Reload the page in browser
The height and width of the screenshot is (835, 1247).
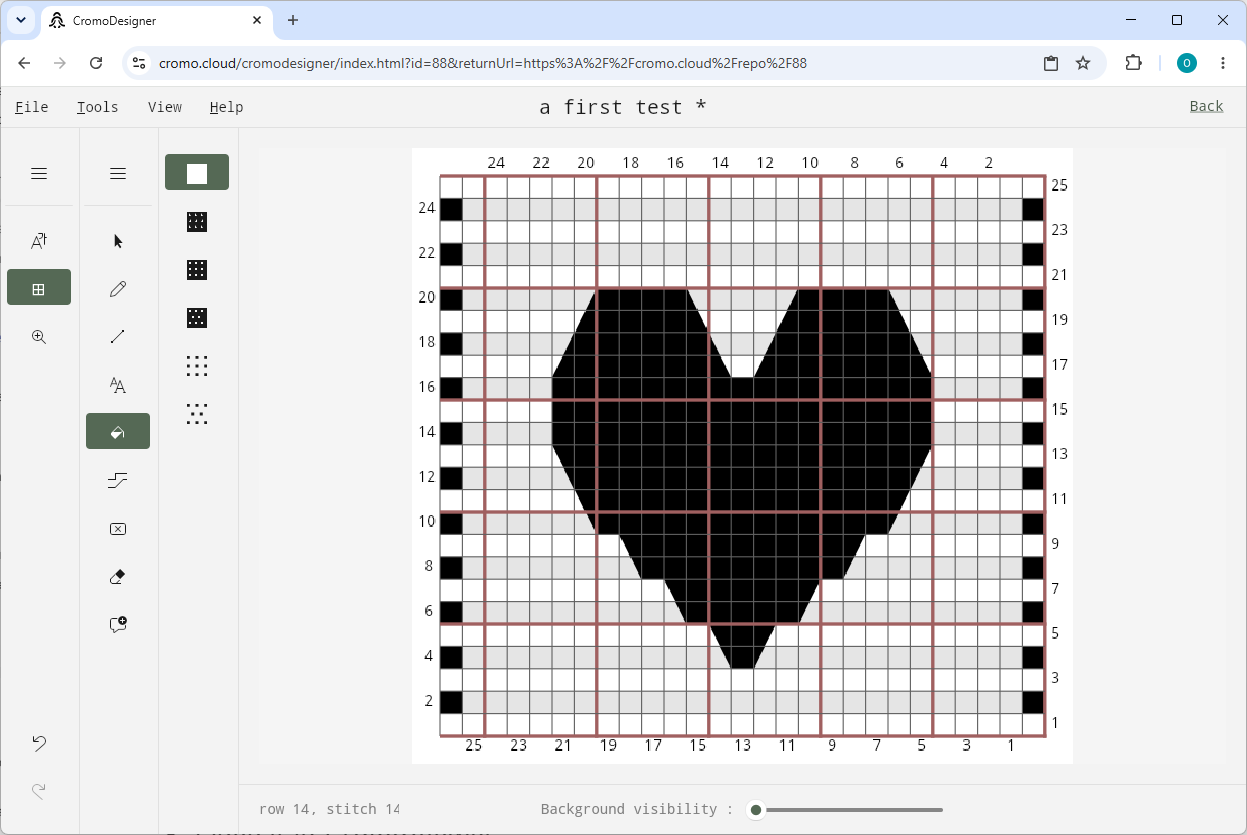click(x=96, y=63)
